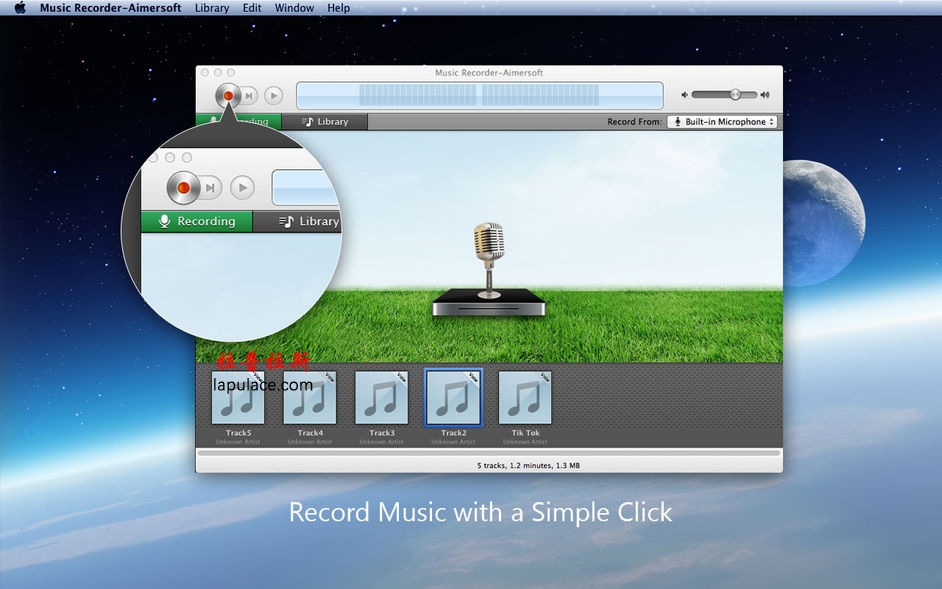Open the Edit menu
The height and width of the screenshot is (589, 942).
tap(252, 8)
